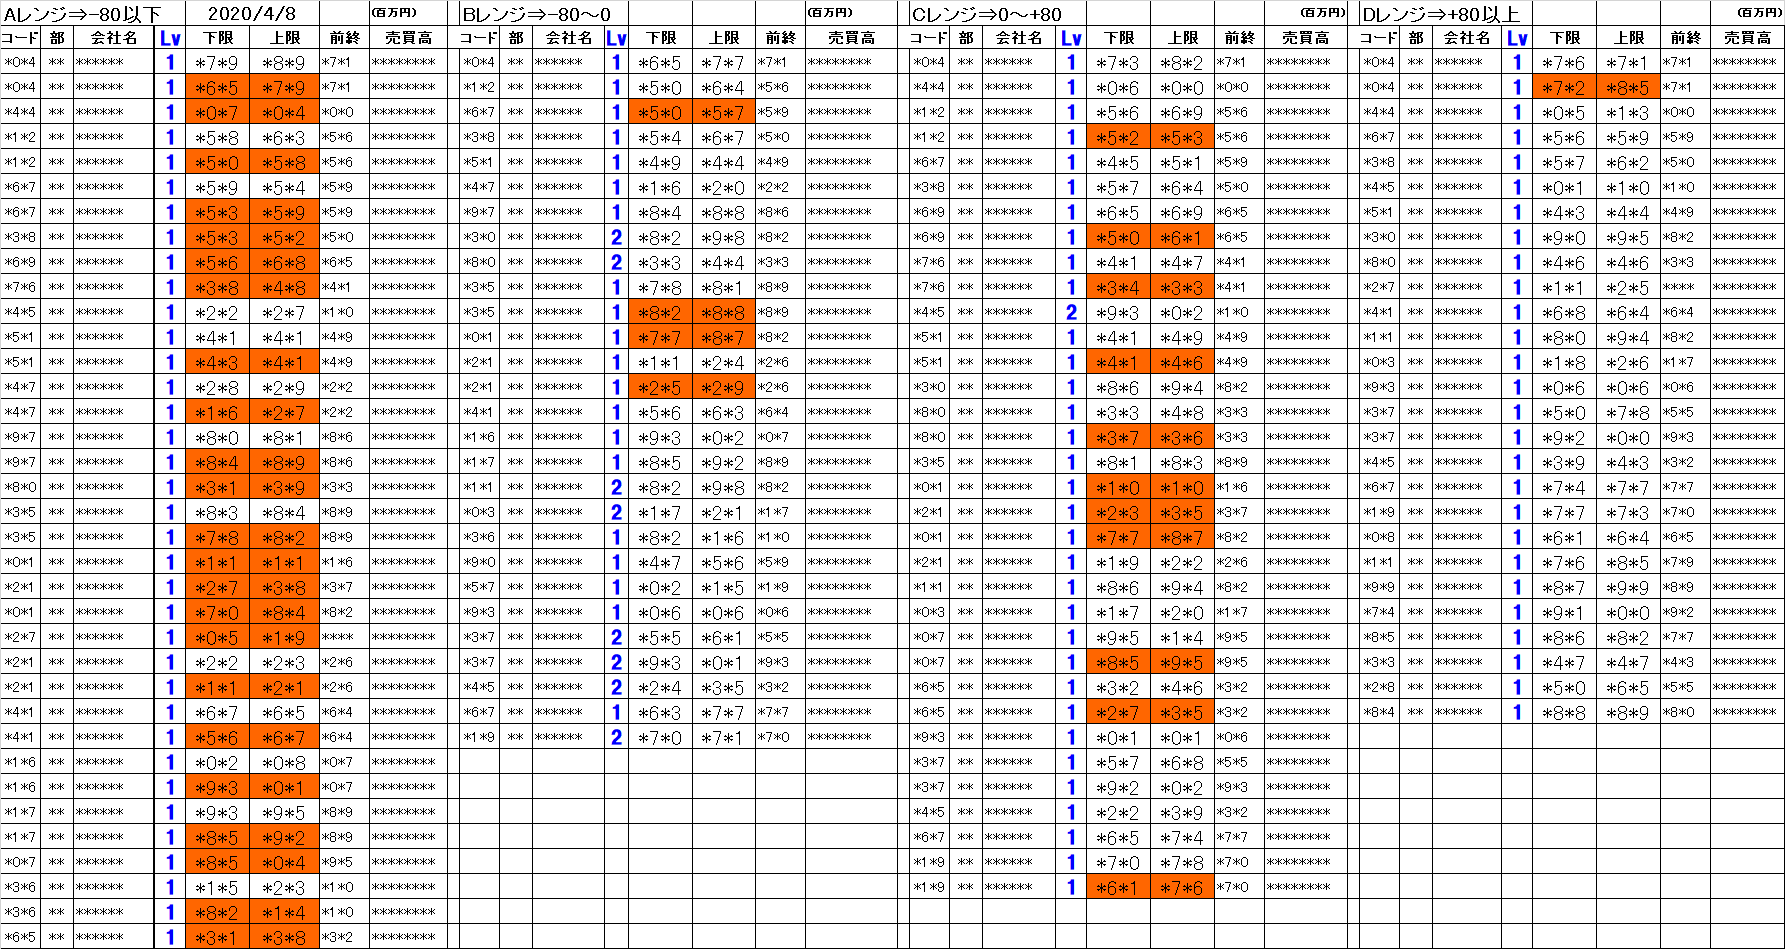Select the 上限 header in the Bレンジ table
Screen dimensions: 1785x949
pos(724,38)
